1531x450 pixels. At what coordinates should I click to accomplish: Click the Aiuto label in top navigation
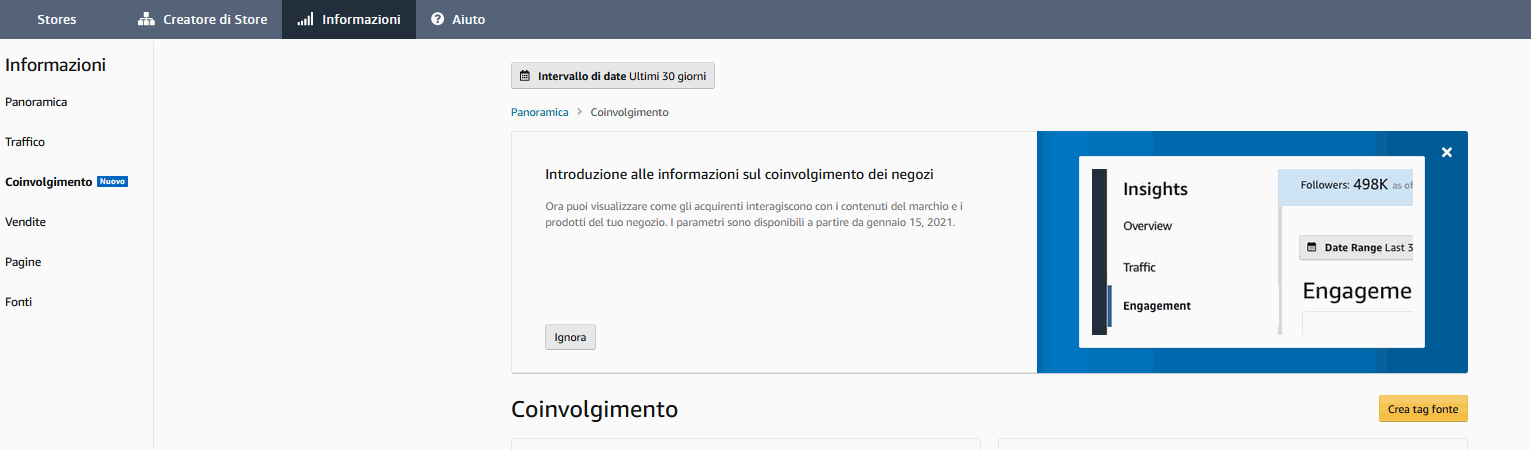468,19
